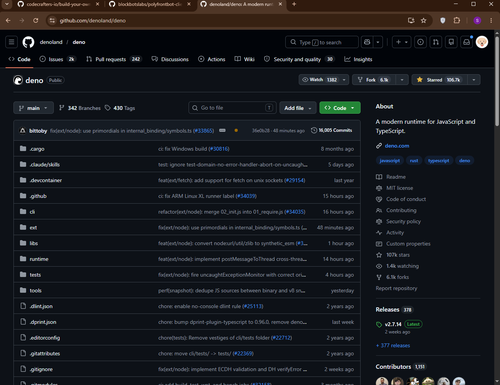The width and height of the screenshot is (500, 385).
Task: Click the Type / to search box
Action: 322,42
